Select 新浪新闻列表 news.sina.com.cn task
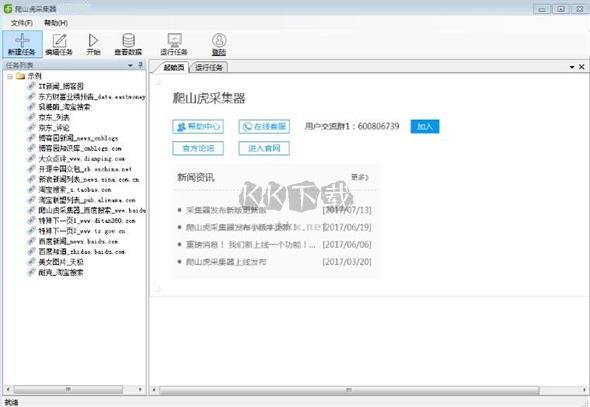590x407 pixels. point(89,179)
